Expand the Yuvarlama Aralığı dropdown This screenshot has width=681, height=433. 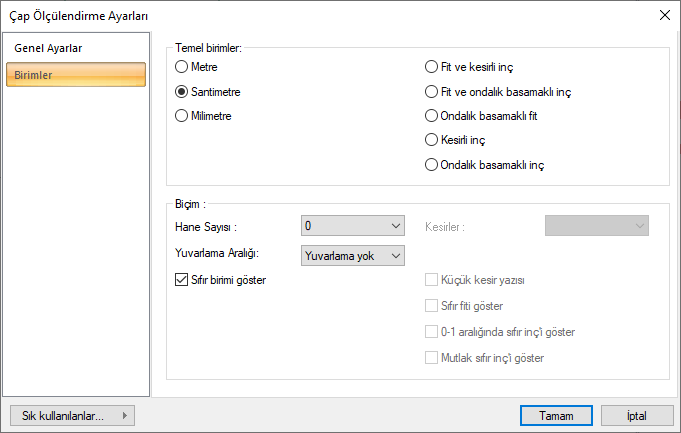click(352, 255)
